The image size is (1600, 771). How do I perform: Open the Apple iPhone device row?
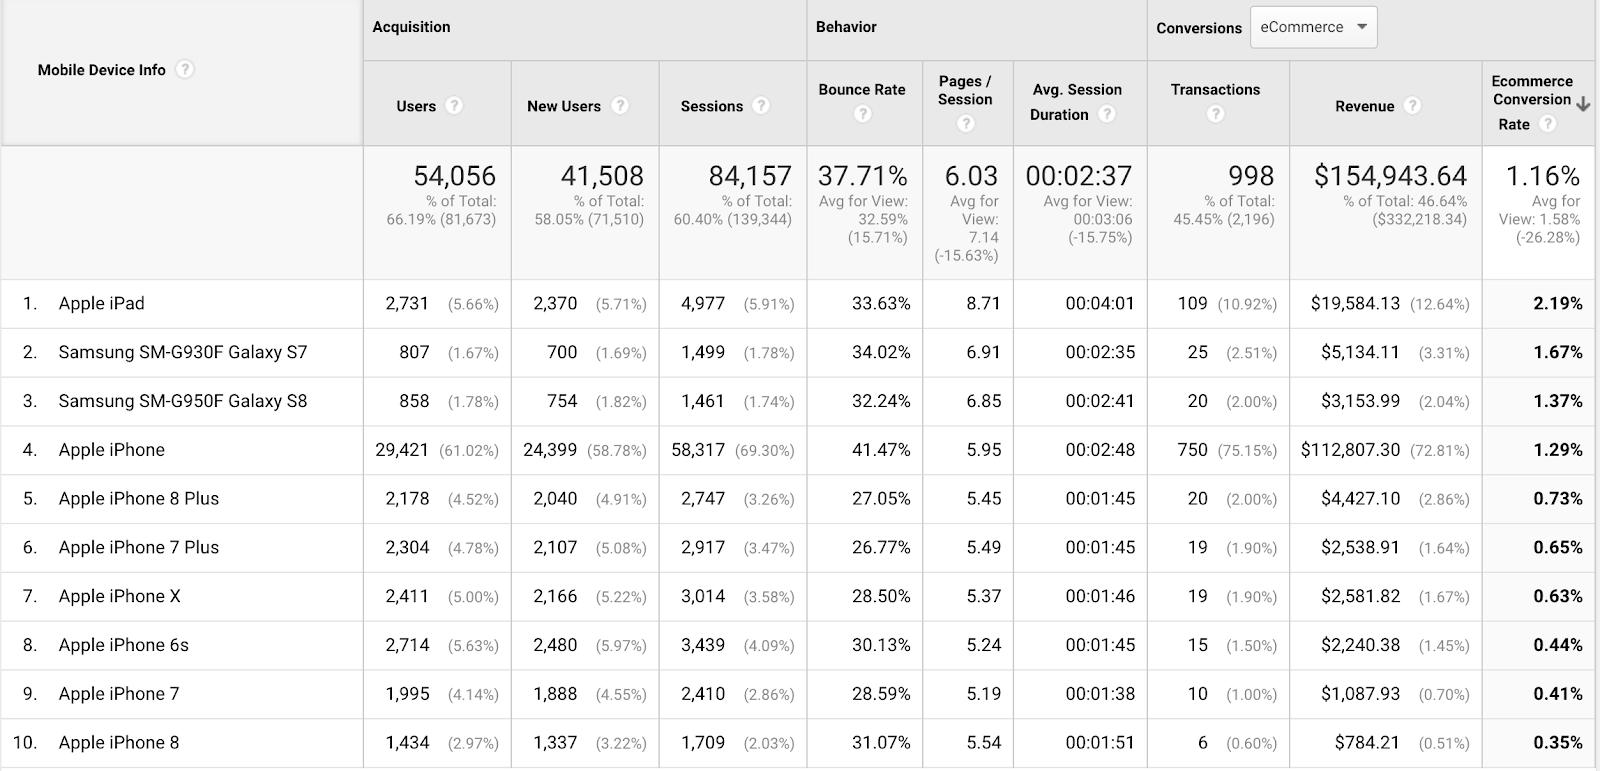coord(112,450)
